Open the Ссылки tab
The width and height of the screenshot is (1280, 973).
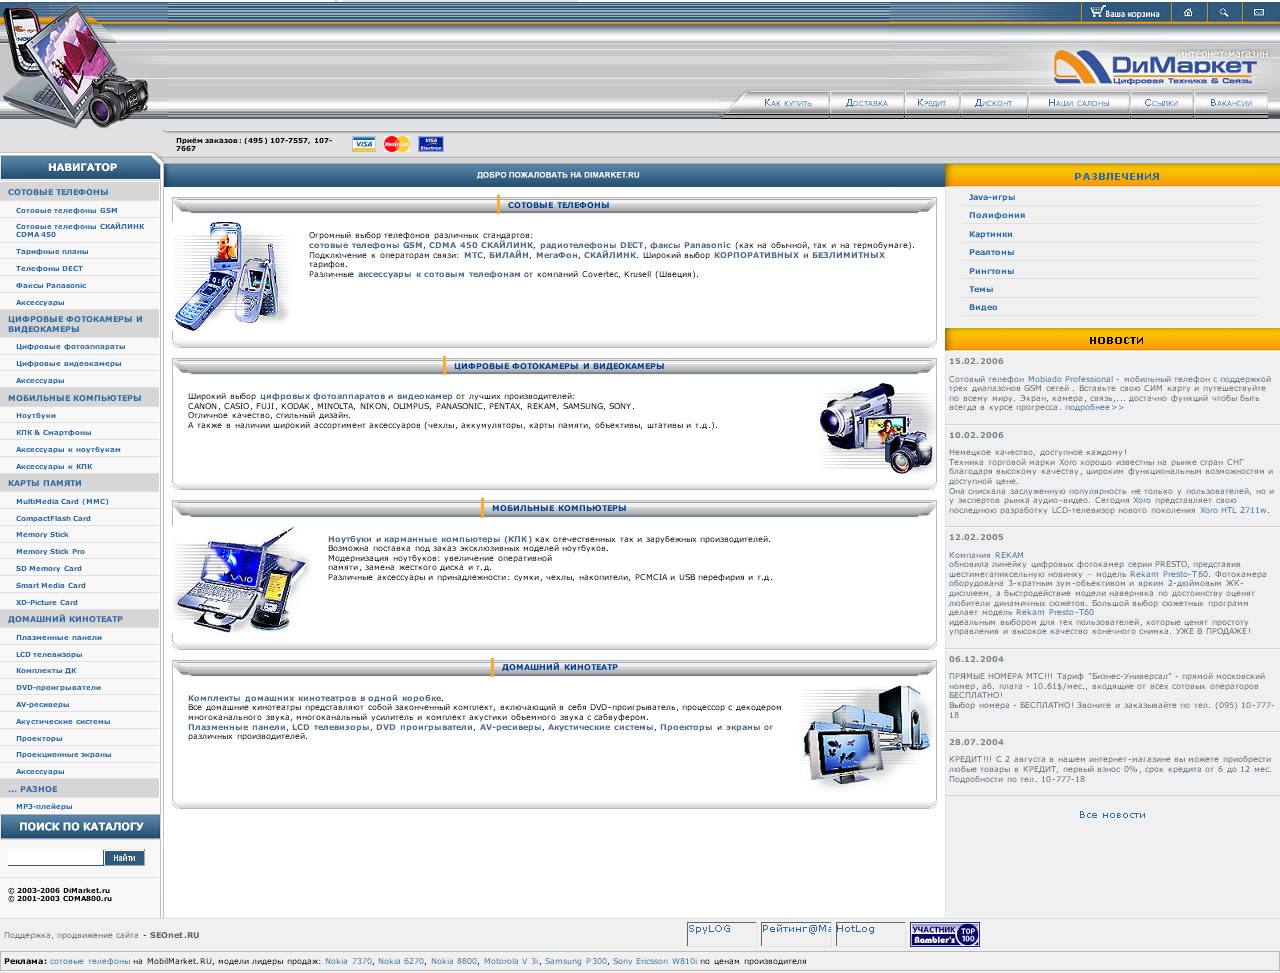[x=1161, y=103]
